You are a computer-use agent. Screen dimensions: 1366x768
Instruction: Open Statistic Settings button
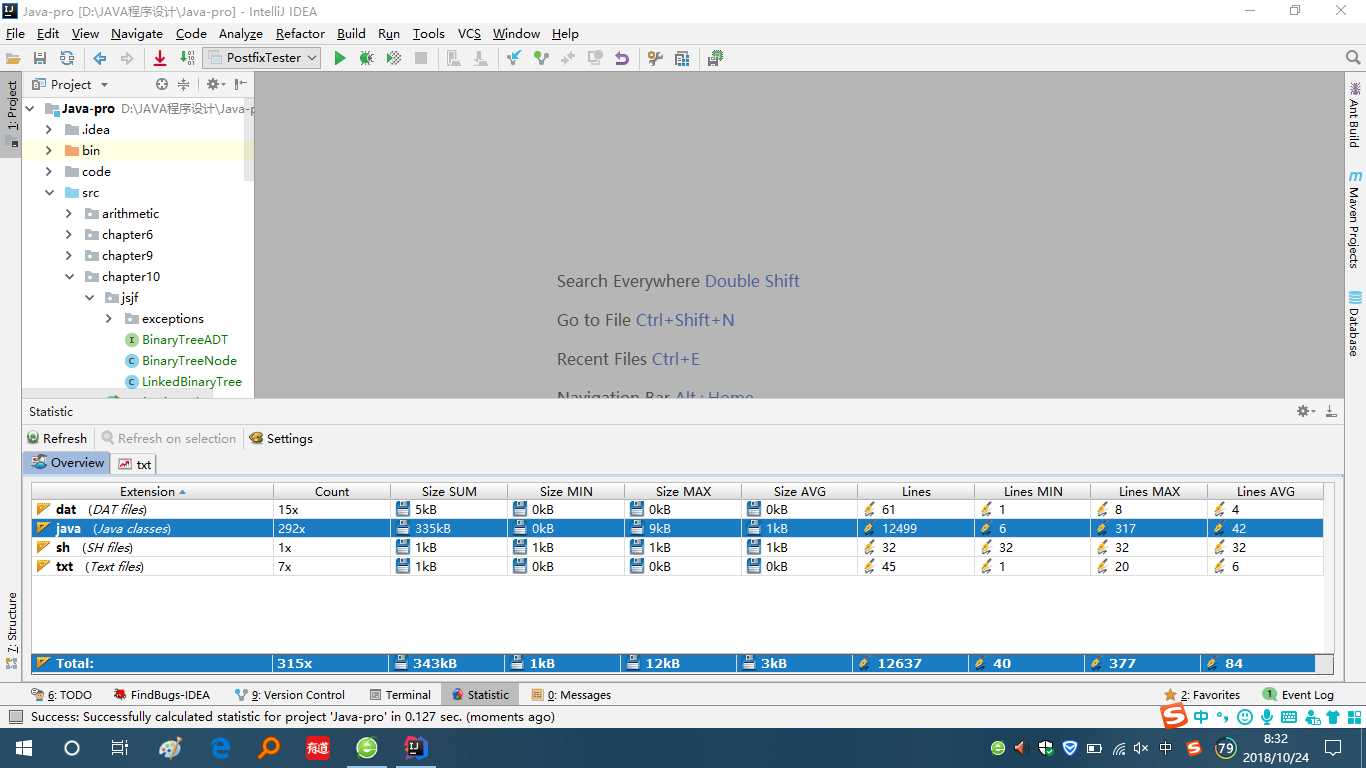point(281,438)
